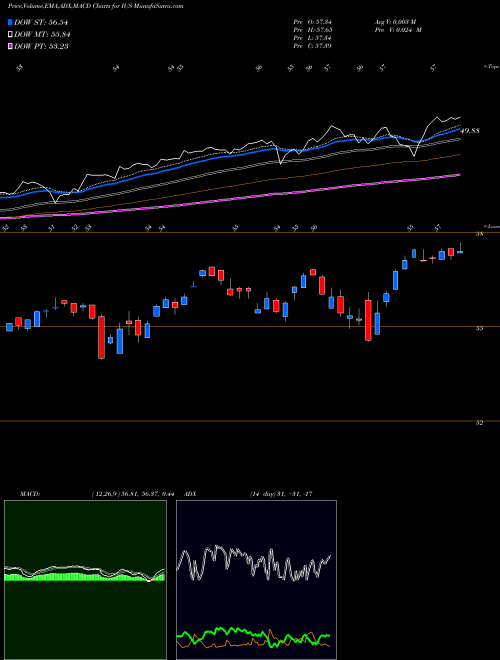Click the magenta DOW PT legend swatch
This screenshot has height=660, width=500.
coord(10,46)
